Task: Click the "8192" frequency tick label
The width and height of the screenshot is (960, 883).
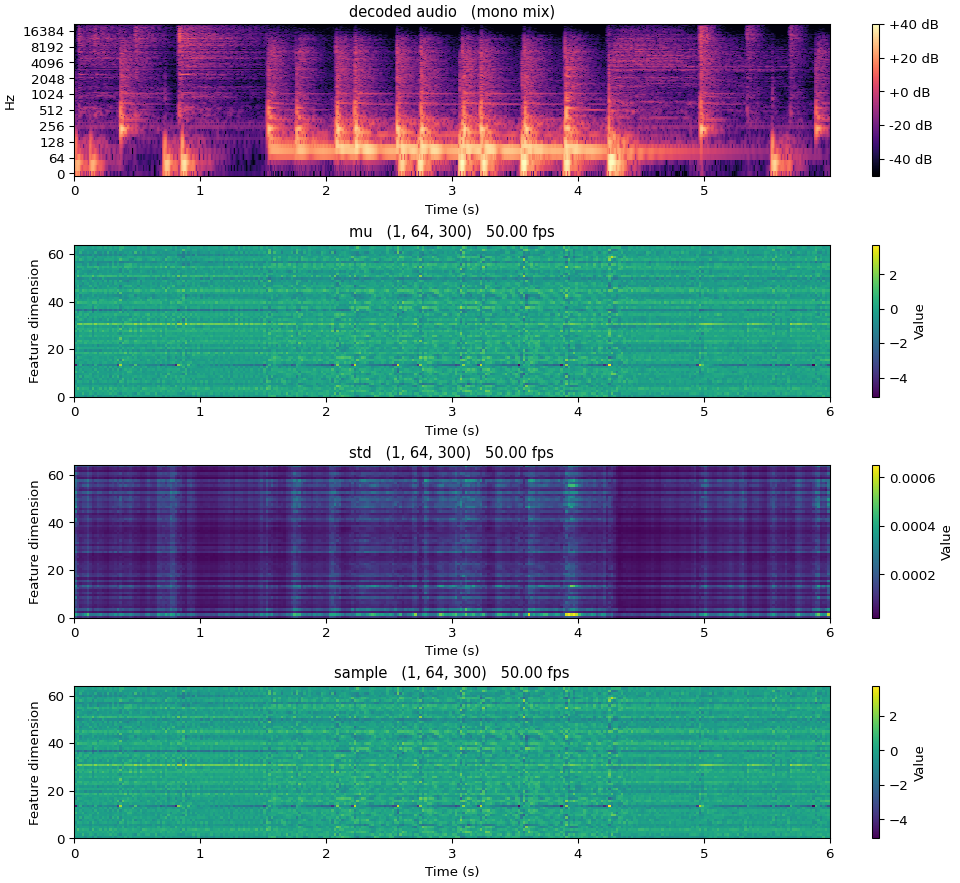Action: [x=49, y=48]
